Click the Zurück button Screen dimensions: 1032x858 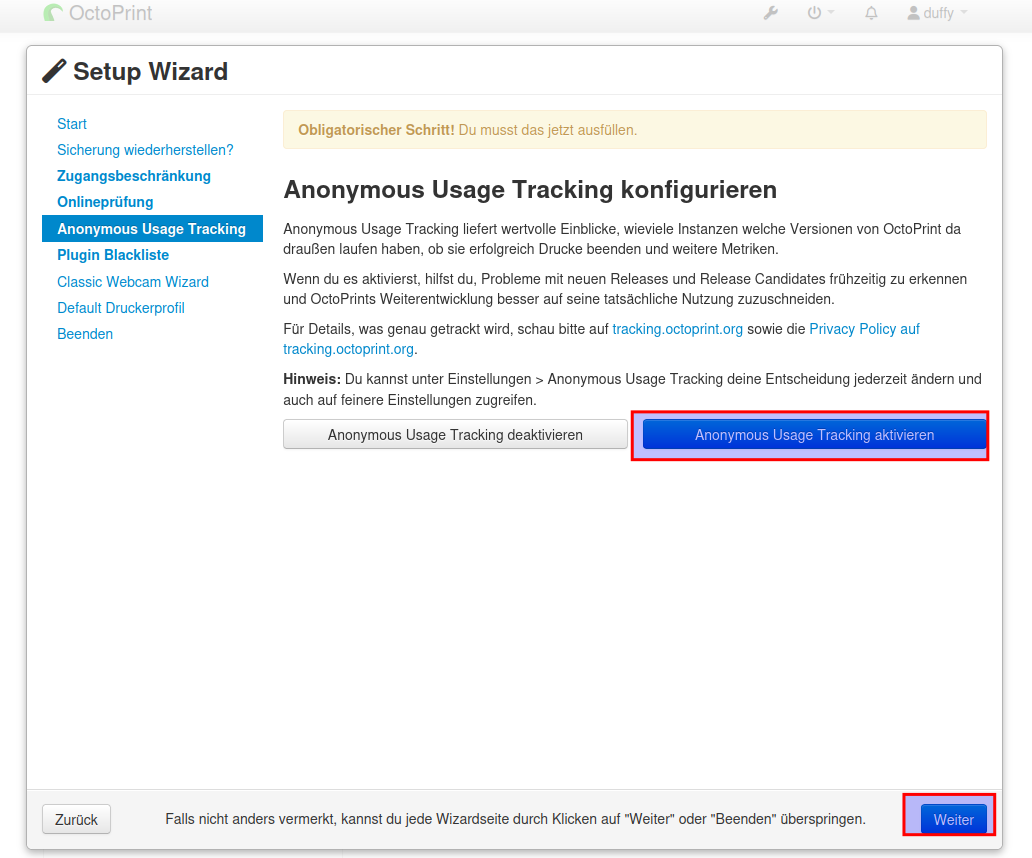coord(76,819)
